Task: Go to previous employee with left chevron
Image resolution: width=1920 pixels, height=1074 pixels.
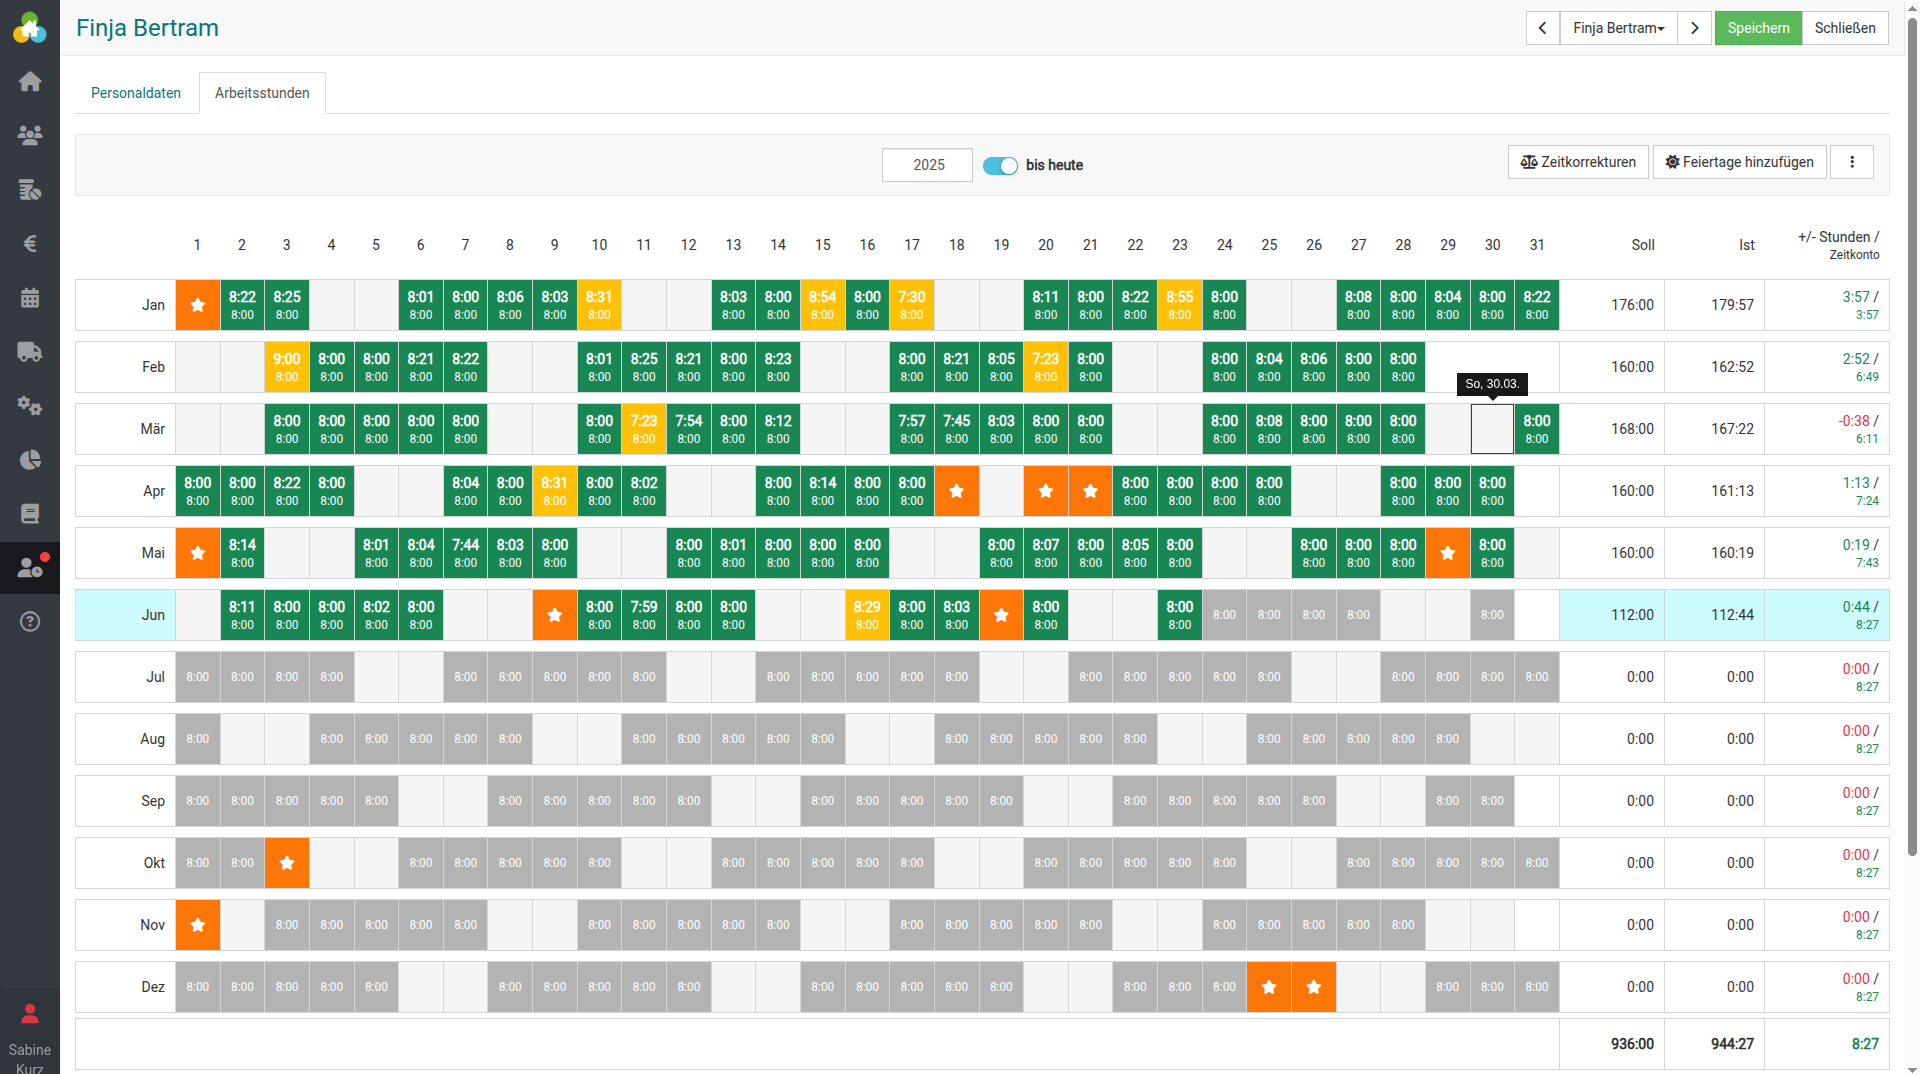Action: [1542, 28]
